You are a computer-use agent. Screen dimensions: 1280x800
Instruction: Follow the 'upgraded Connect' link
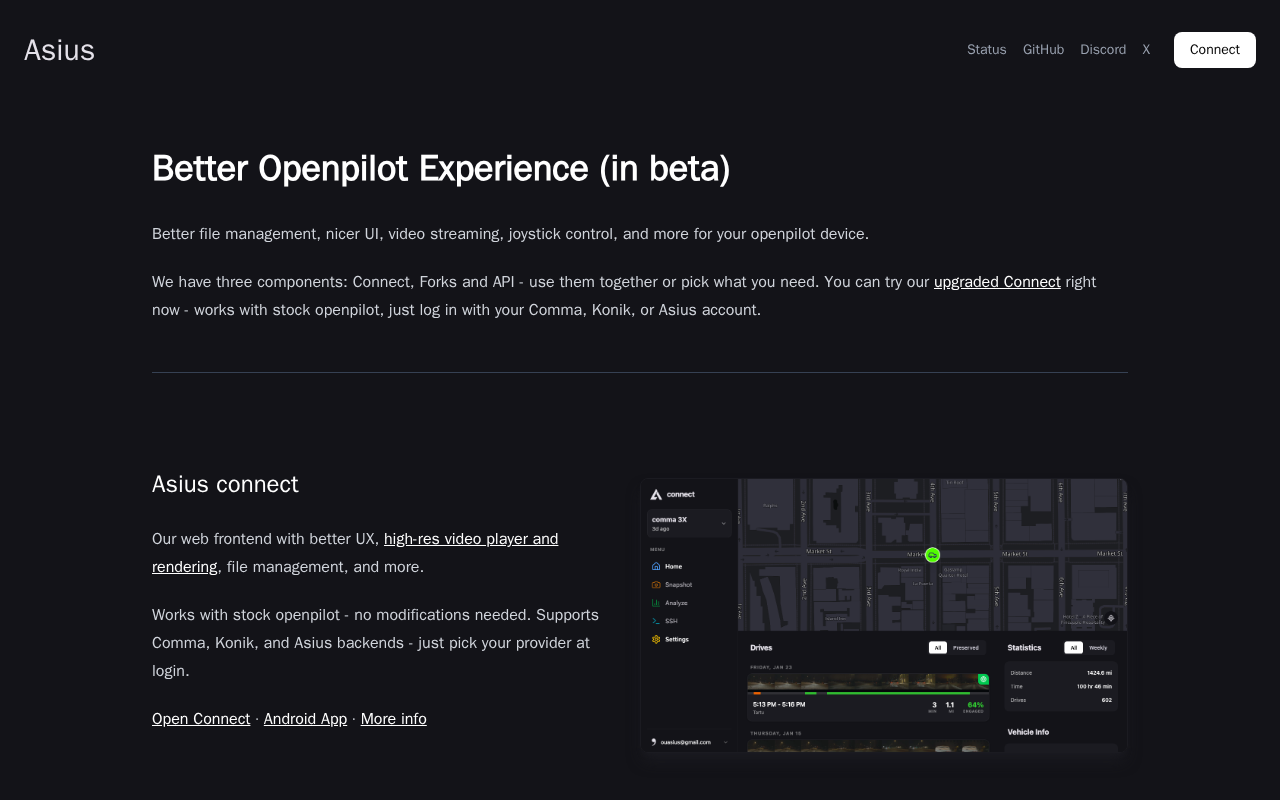(x=996, y=282)
